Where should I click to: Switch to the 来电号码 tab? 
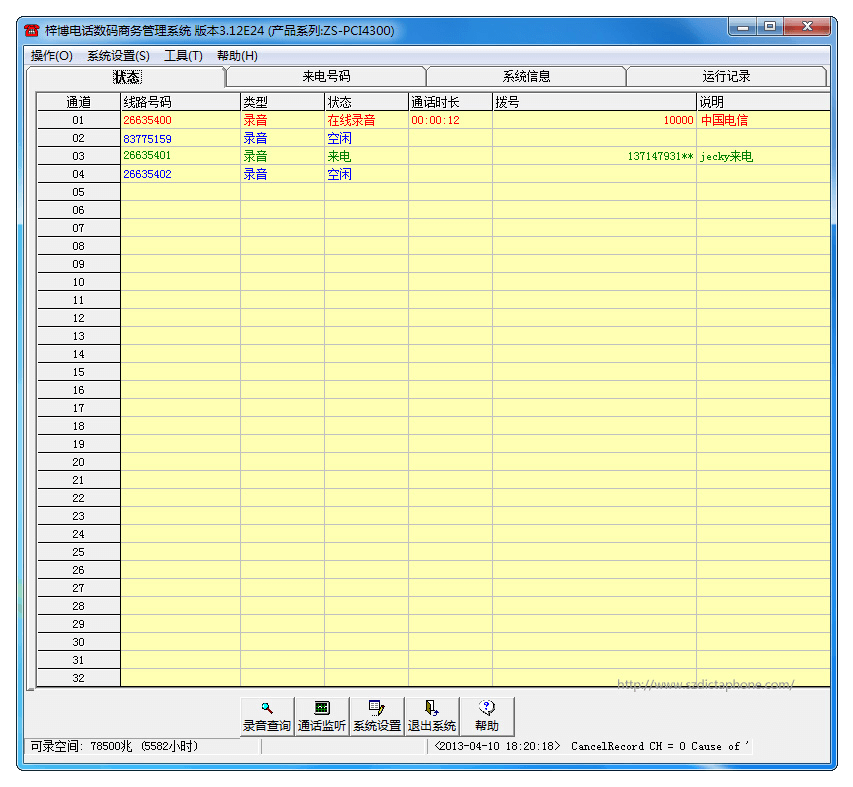tap(326, 77)
